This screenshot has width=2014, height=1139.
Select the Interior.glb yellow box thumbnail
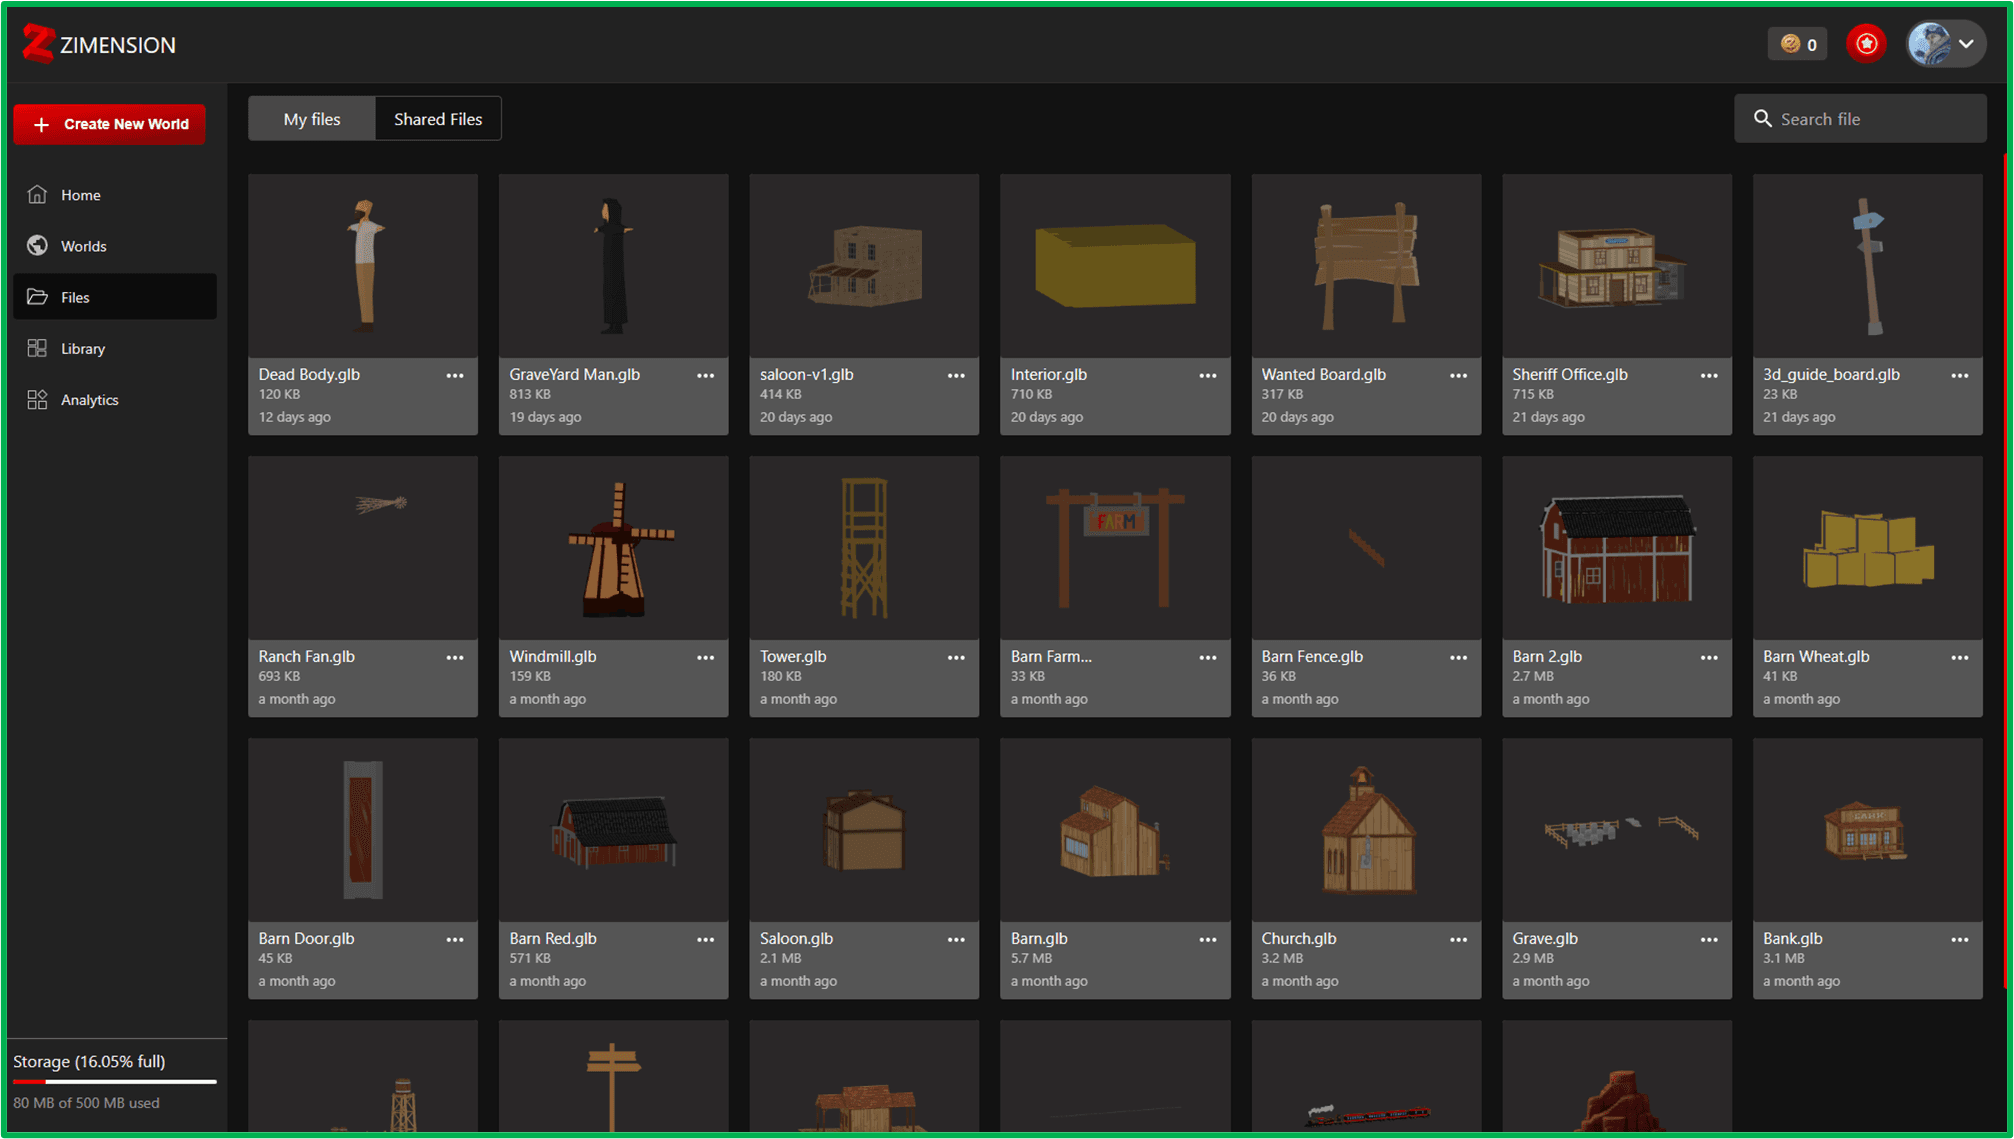1115,265
